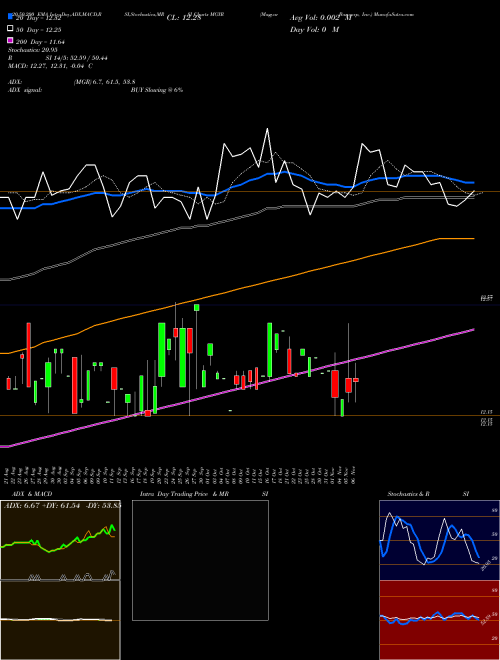
Task: Click the (MGR) 6.7, 61.5, 53.8 values
Action: (104, 82)
